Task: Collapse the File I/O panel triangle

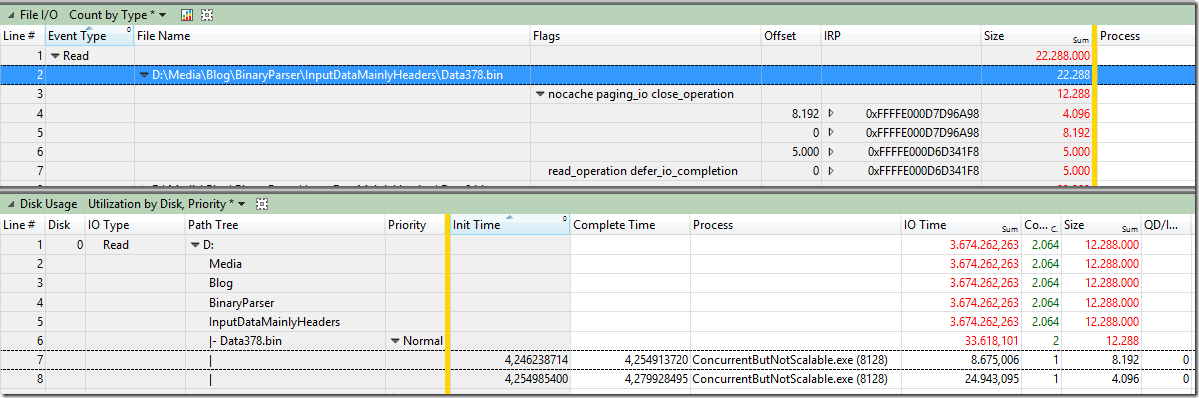Action: coord(10,15)
